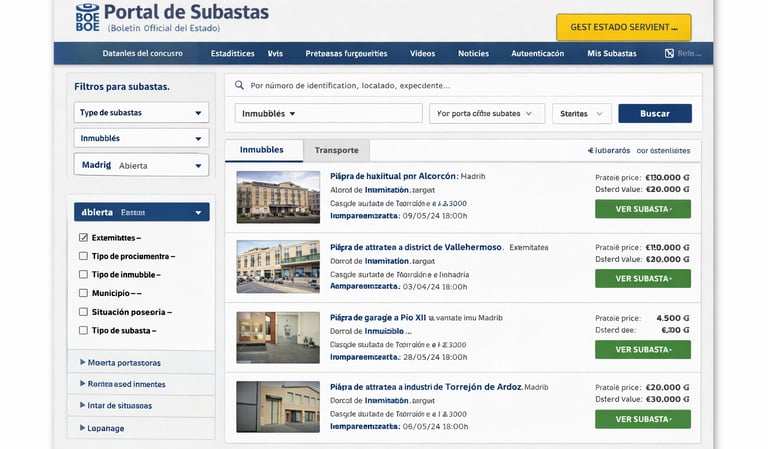
Task: Click the Buscar button
Action: point(655,113)
